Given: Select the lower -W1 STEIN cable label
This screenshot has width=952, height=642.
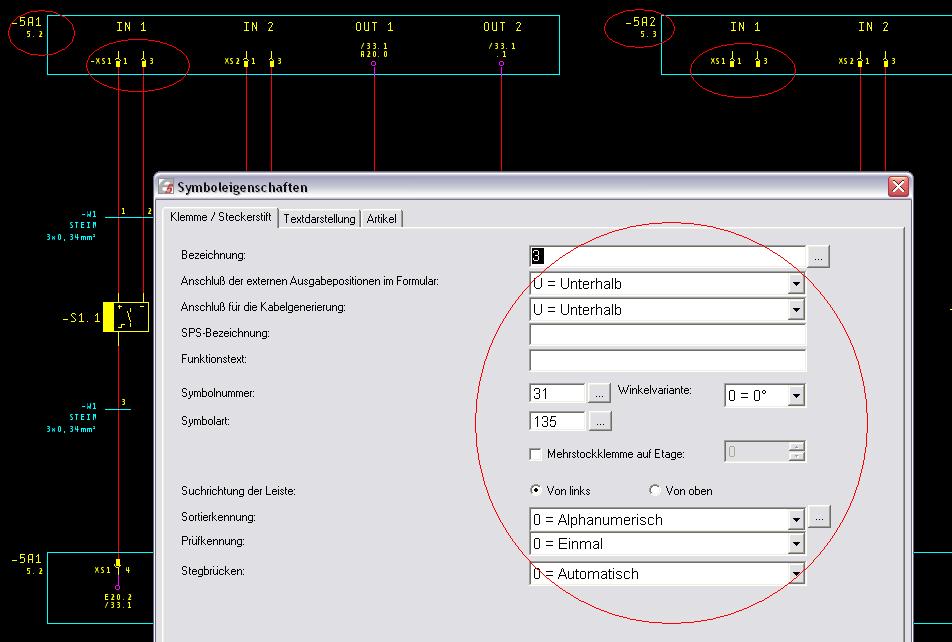Looking at the screenshot, I should [72, 417].
